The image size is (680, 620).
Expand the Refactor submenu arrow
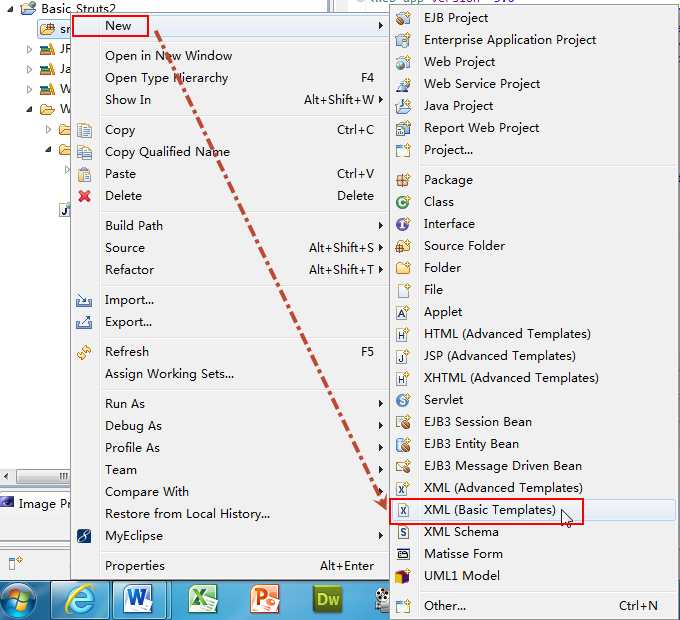point(381,270)
